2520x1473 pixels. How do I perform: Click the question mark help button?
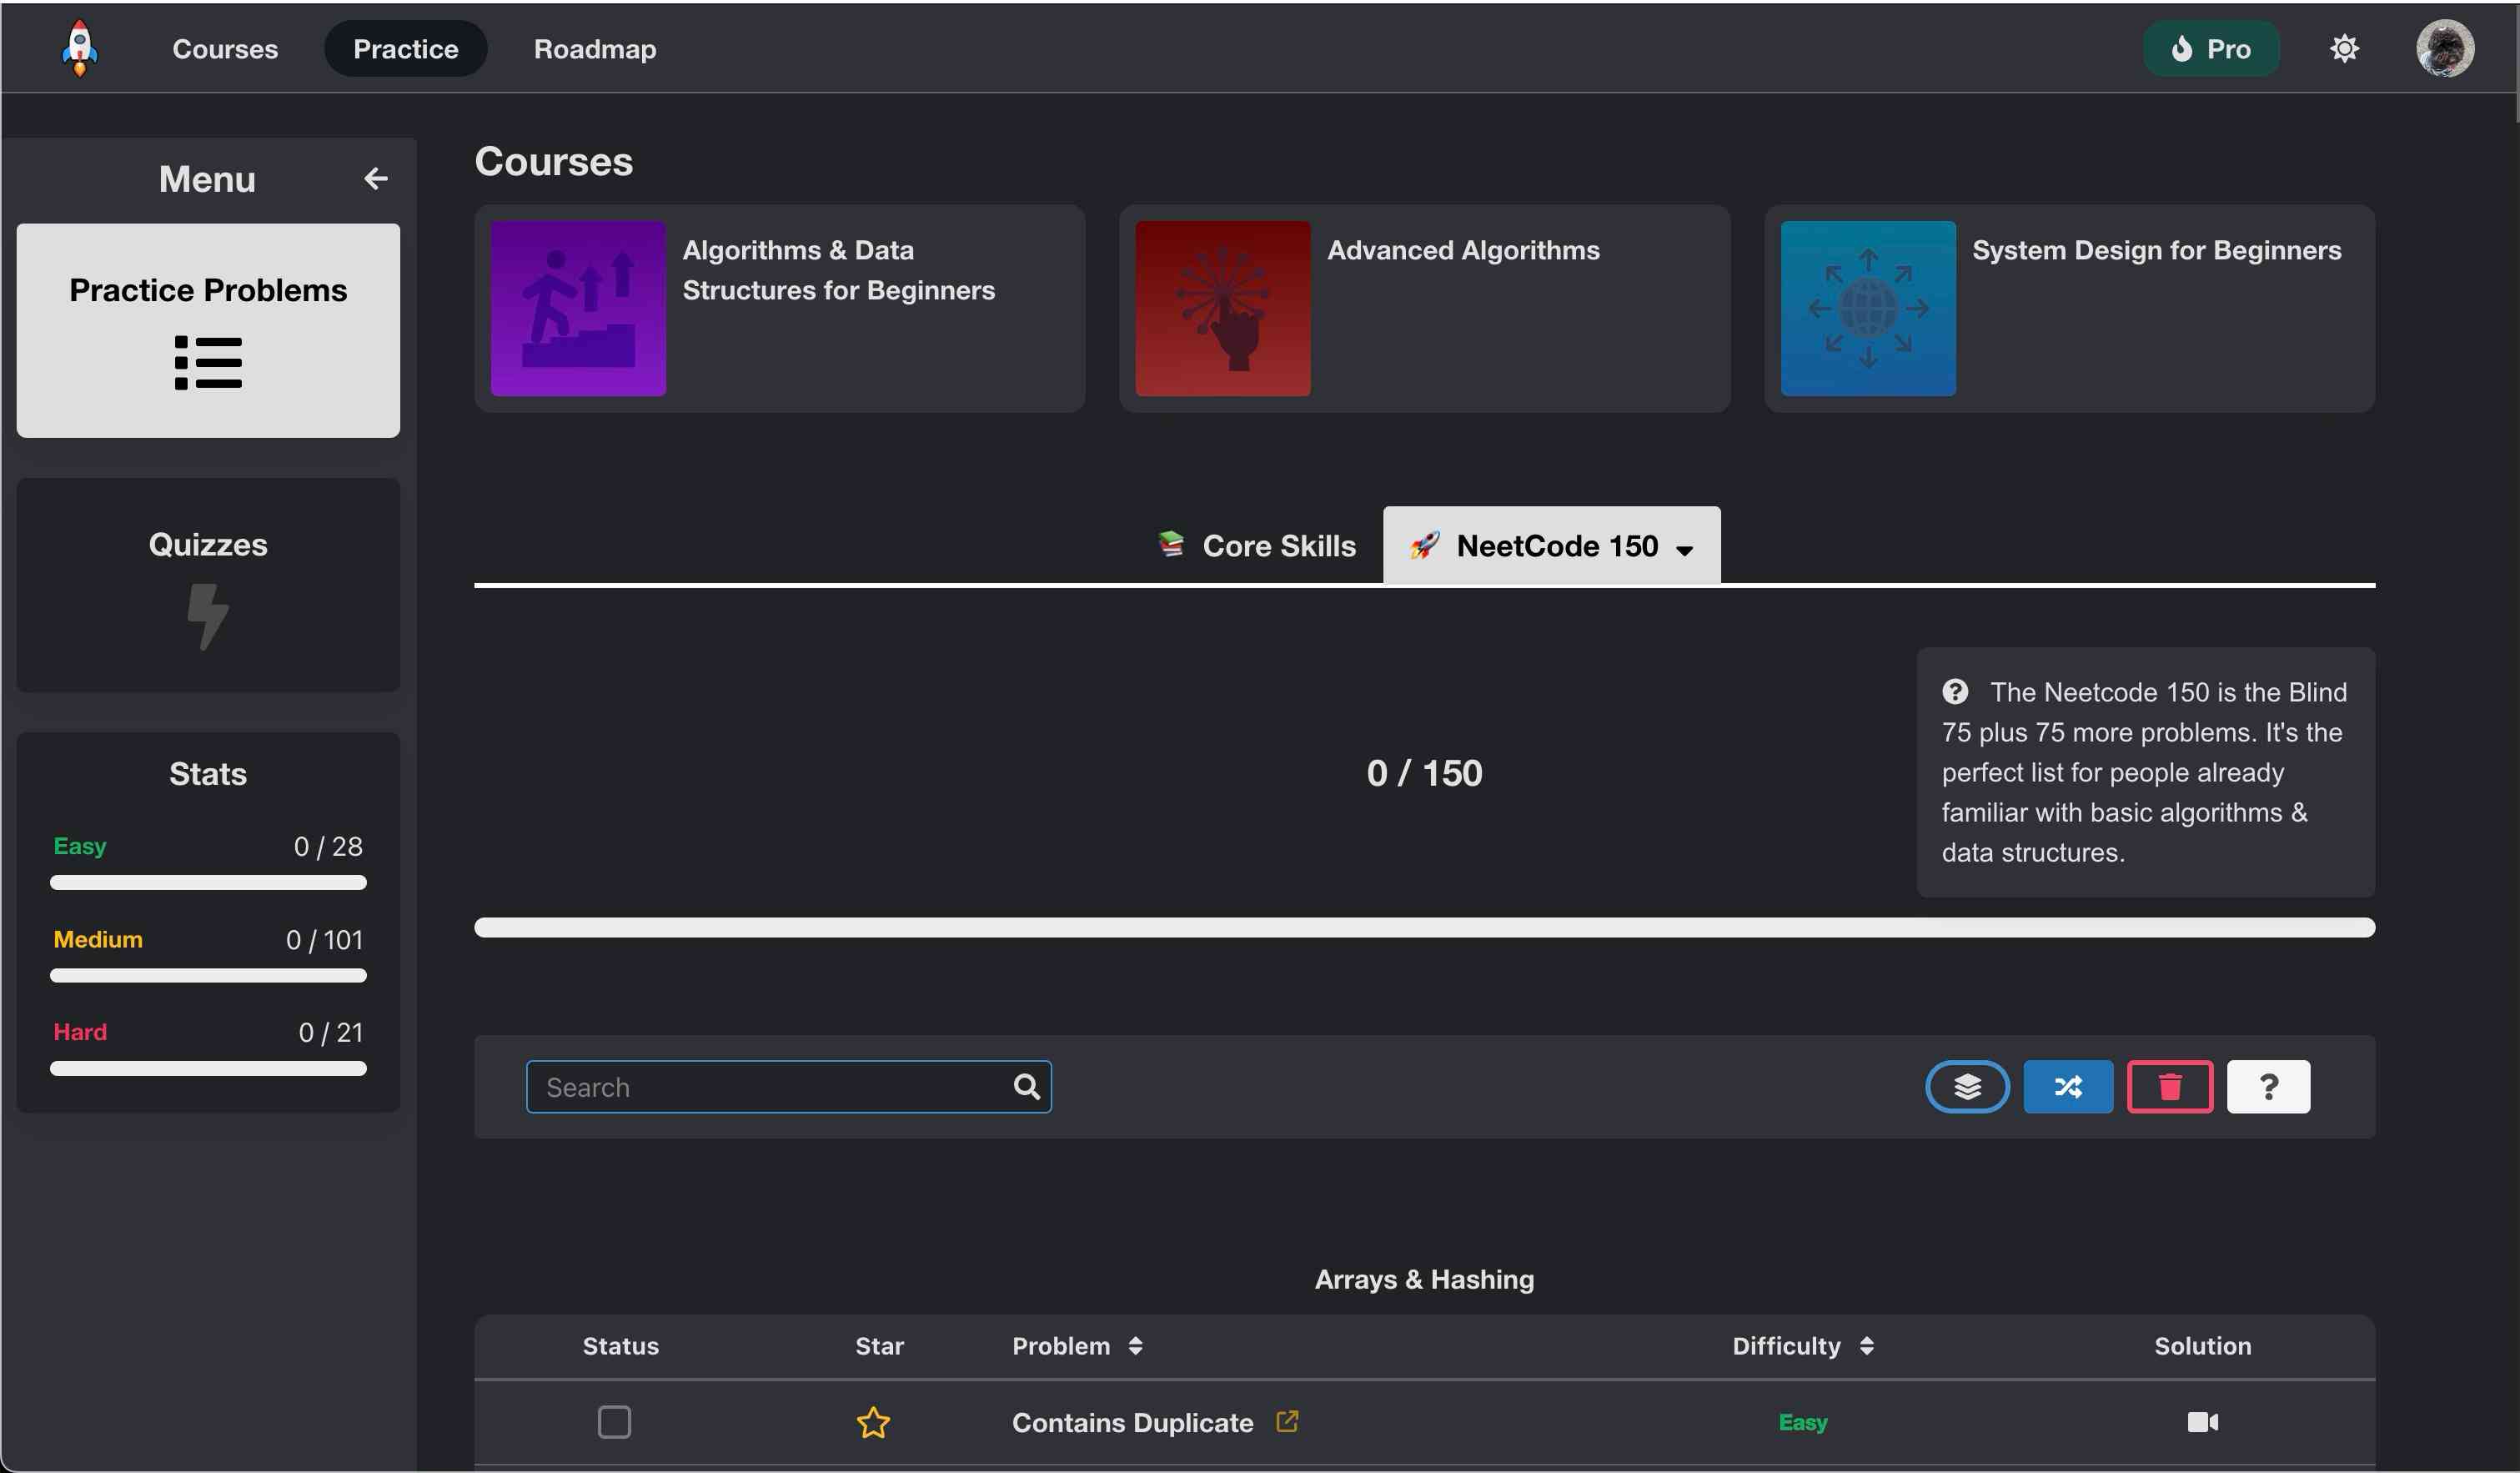2268,1086
